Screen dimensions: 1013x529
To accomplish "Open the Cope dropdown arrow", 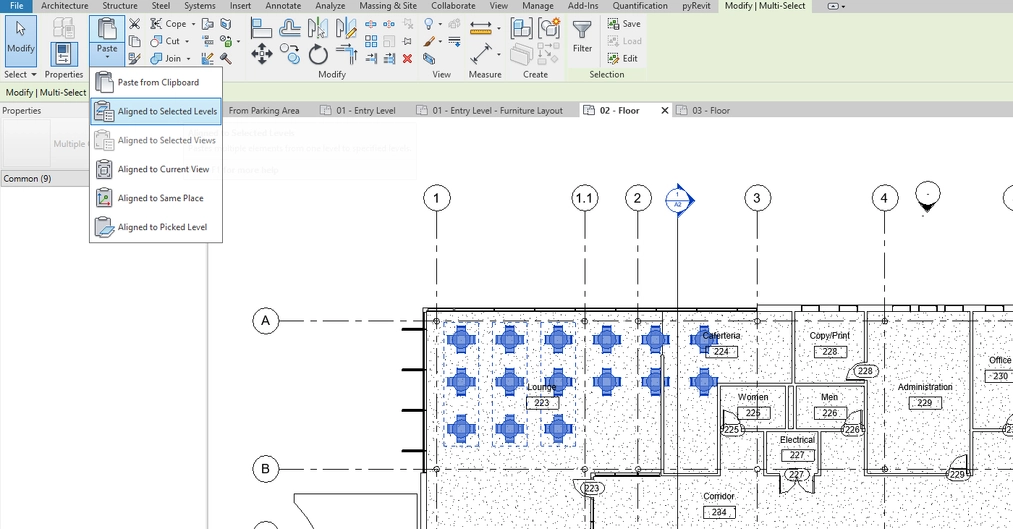I will pos(193,24).
